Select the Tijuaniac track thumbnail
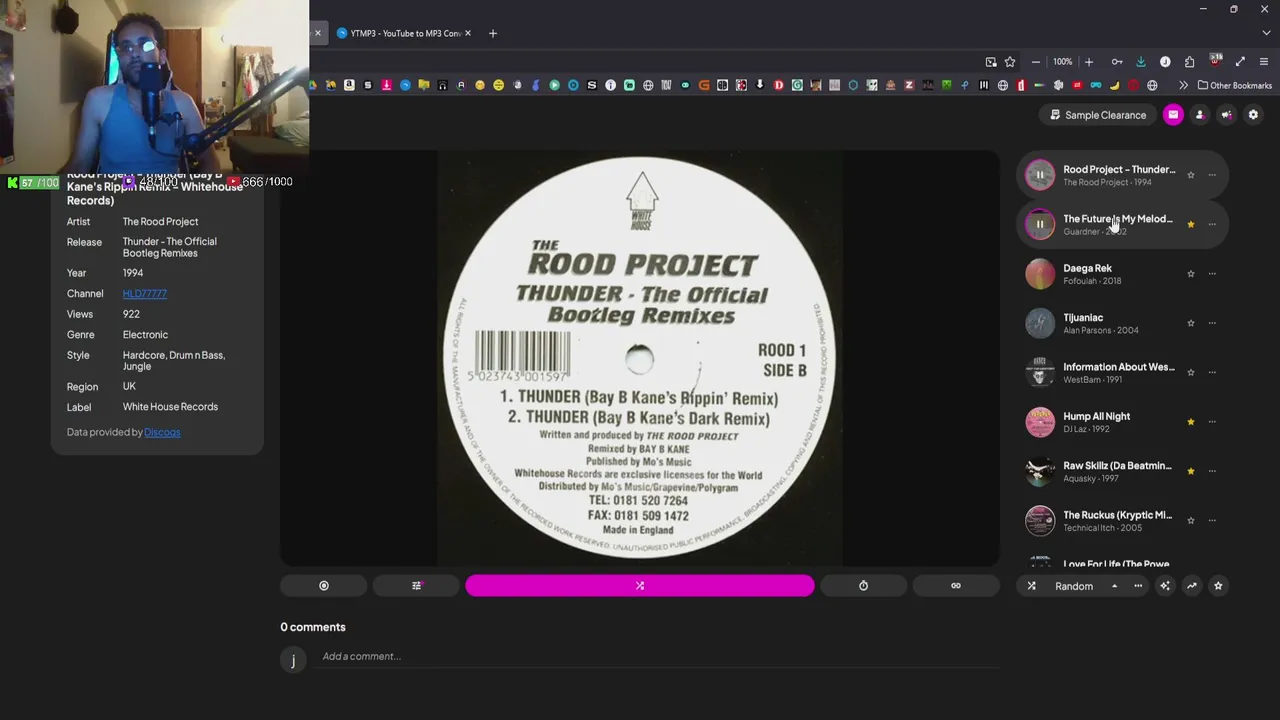 (x=1040, y=323)
